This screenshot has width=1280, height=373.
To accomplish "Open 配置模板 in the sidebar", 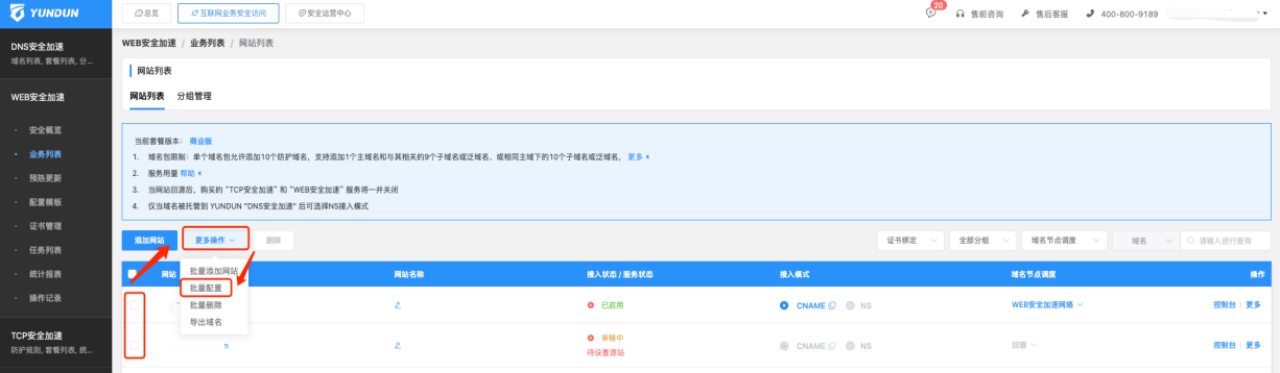I will coord(45,202).
